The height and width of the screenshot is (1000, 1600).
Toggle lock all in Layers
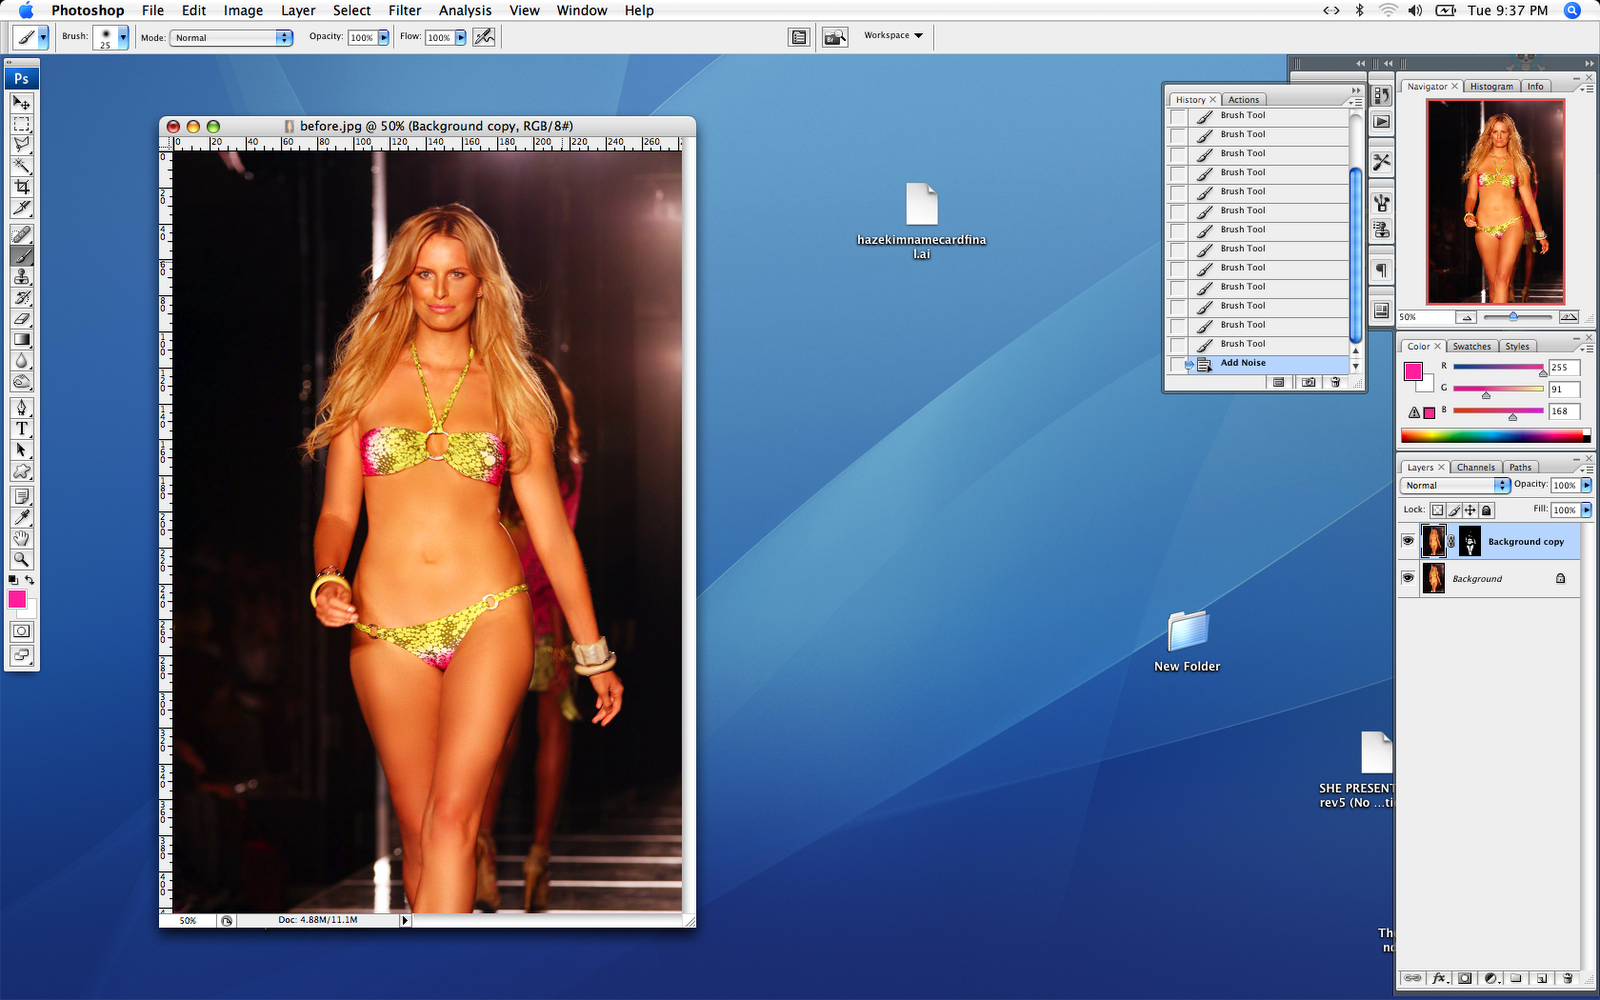[x=1486, y=510]
